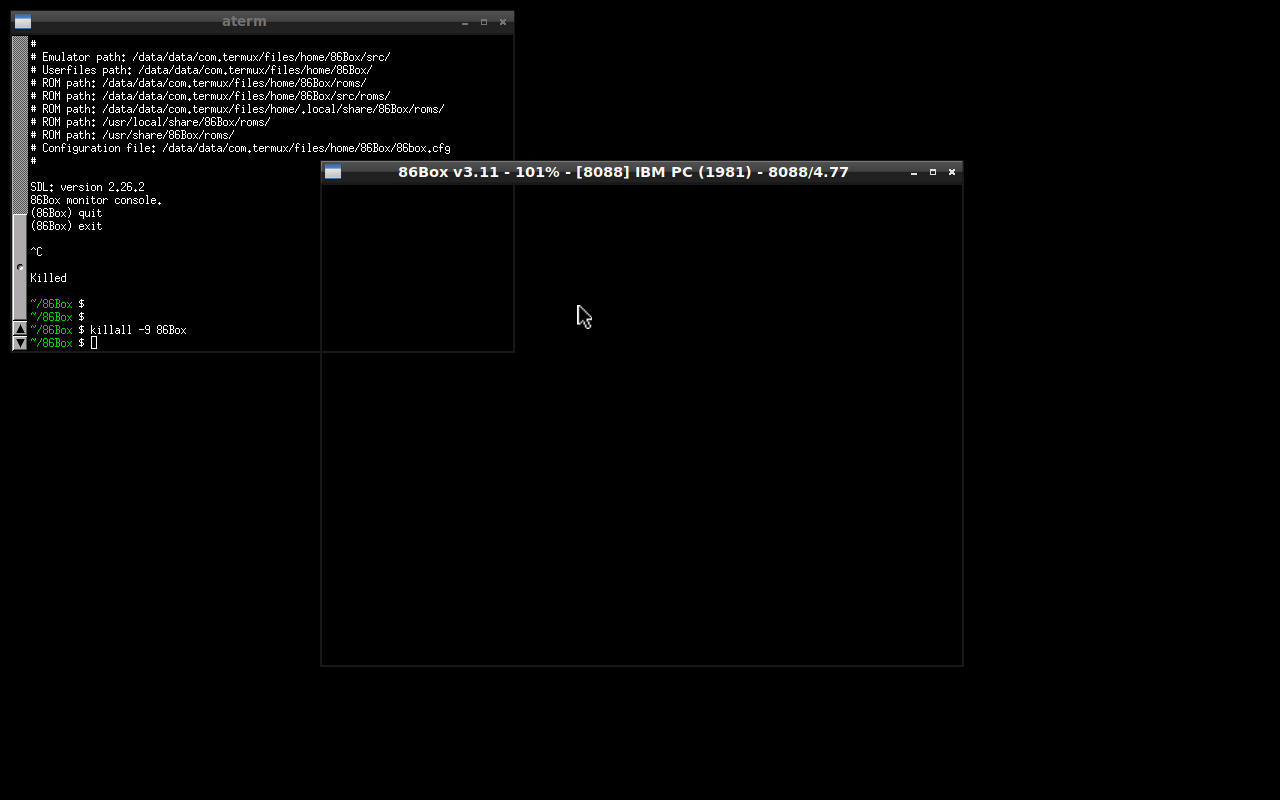Click the anchor dot on the aterm scrollbar
Viewport: 1280px width, 800px height.
pyautogui.click(x=19, y=266)
